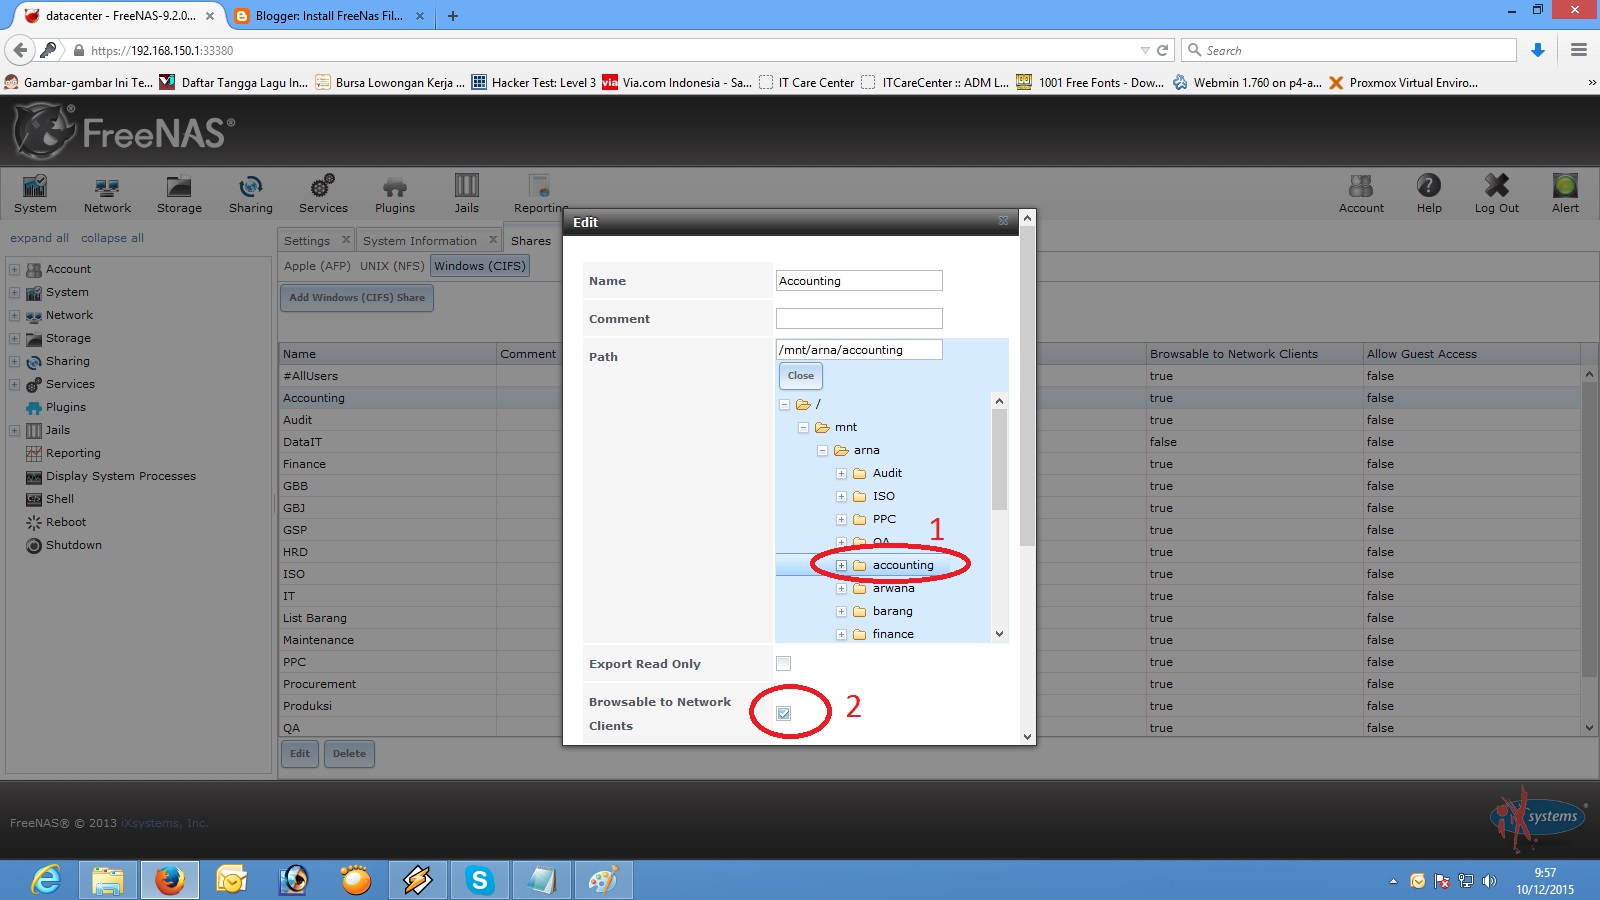This screenshot has width=1600, height=900.
Task: Reload the page with refresh icon
Action: 1162,50
